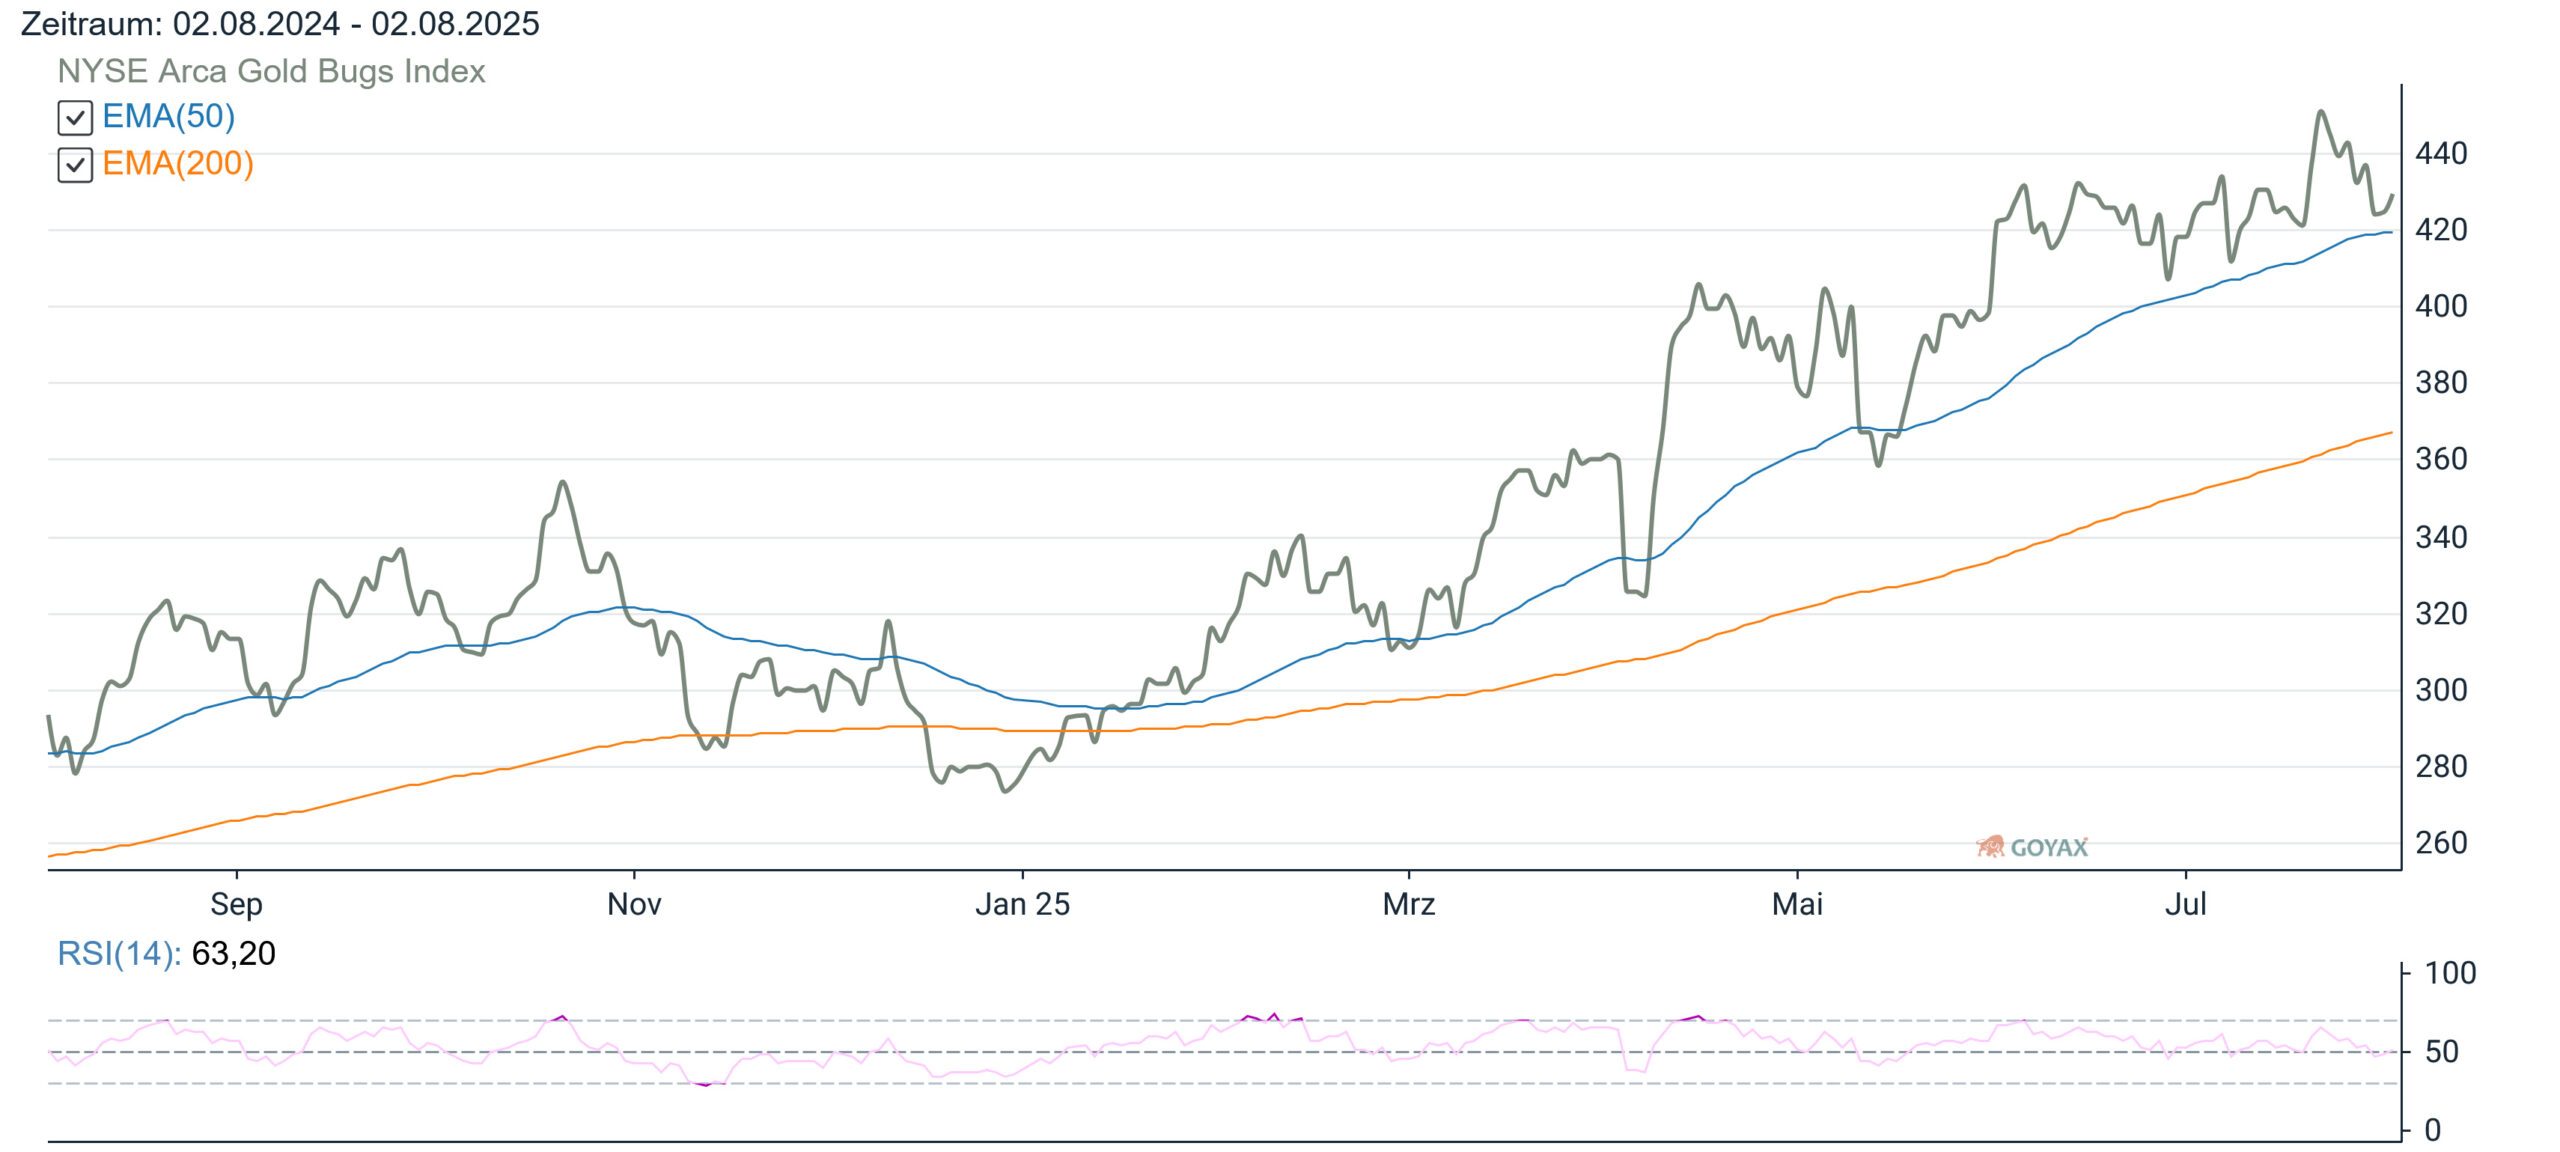The height and width of the screenshot is (1152, 2560).
Task: Click the 50 label on RSI axis
Action: tap(2442, 1052)
